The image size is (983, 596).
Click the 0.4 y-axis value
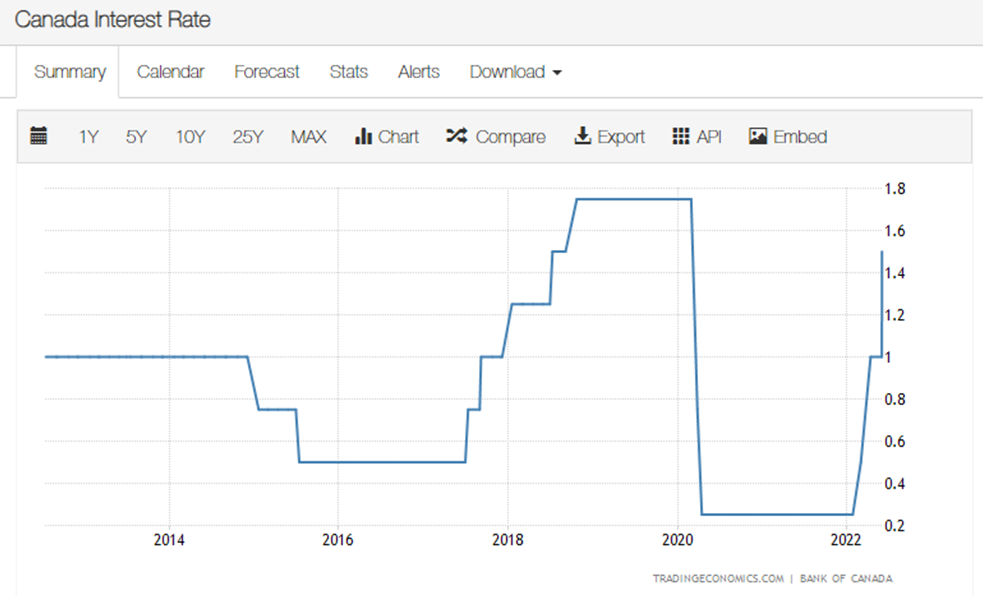[x=895, y=483]
